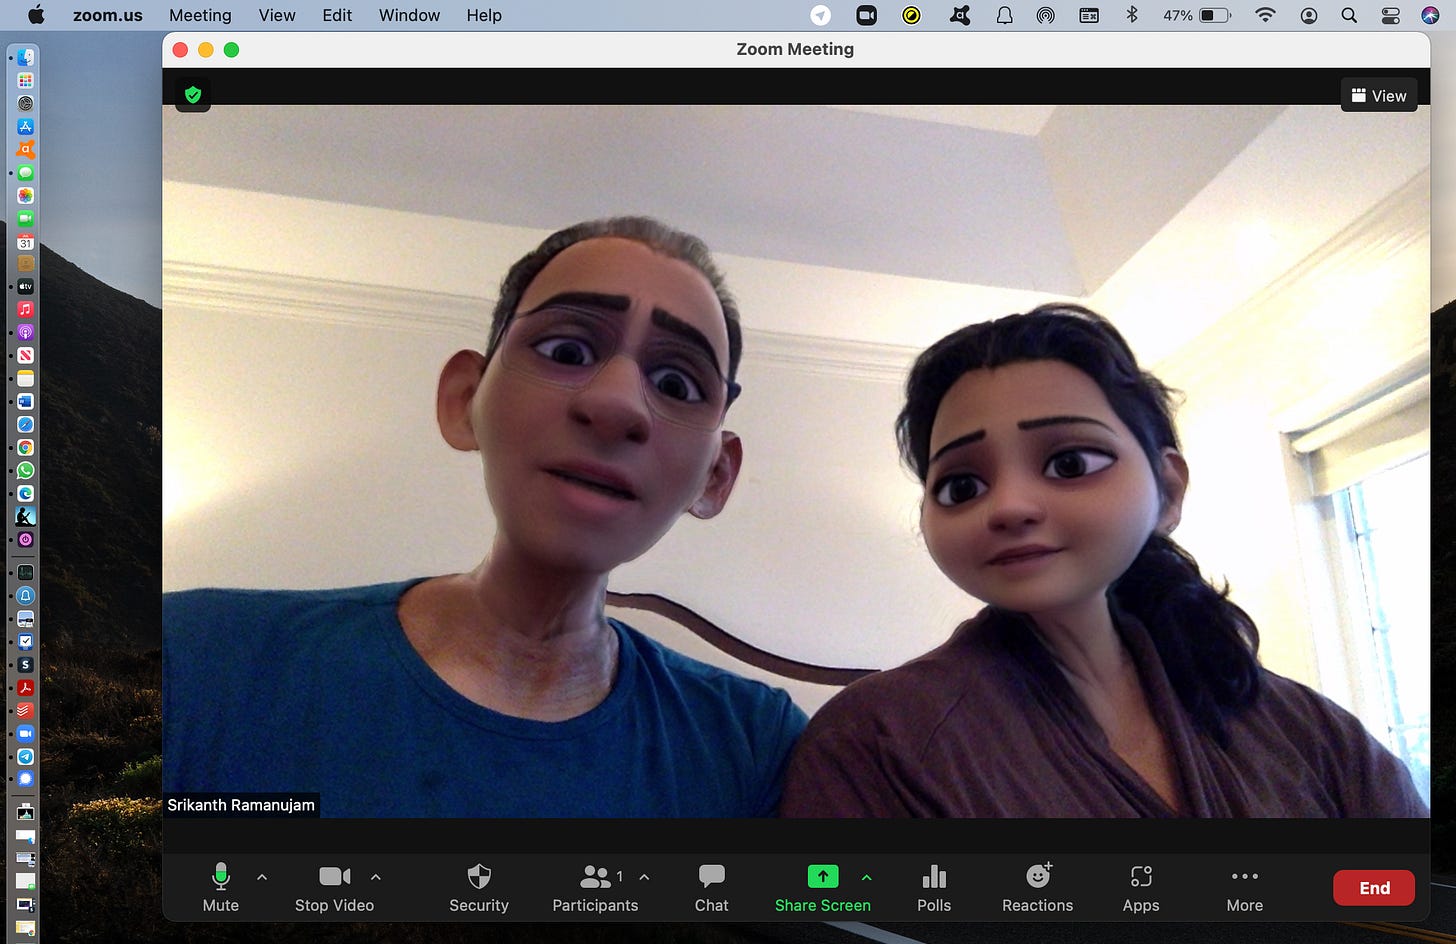Open Control Center toggles icon

pyautogui.click(x=1390, y=15)
